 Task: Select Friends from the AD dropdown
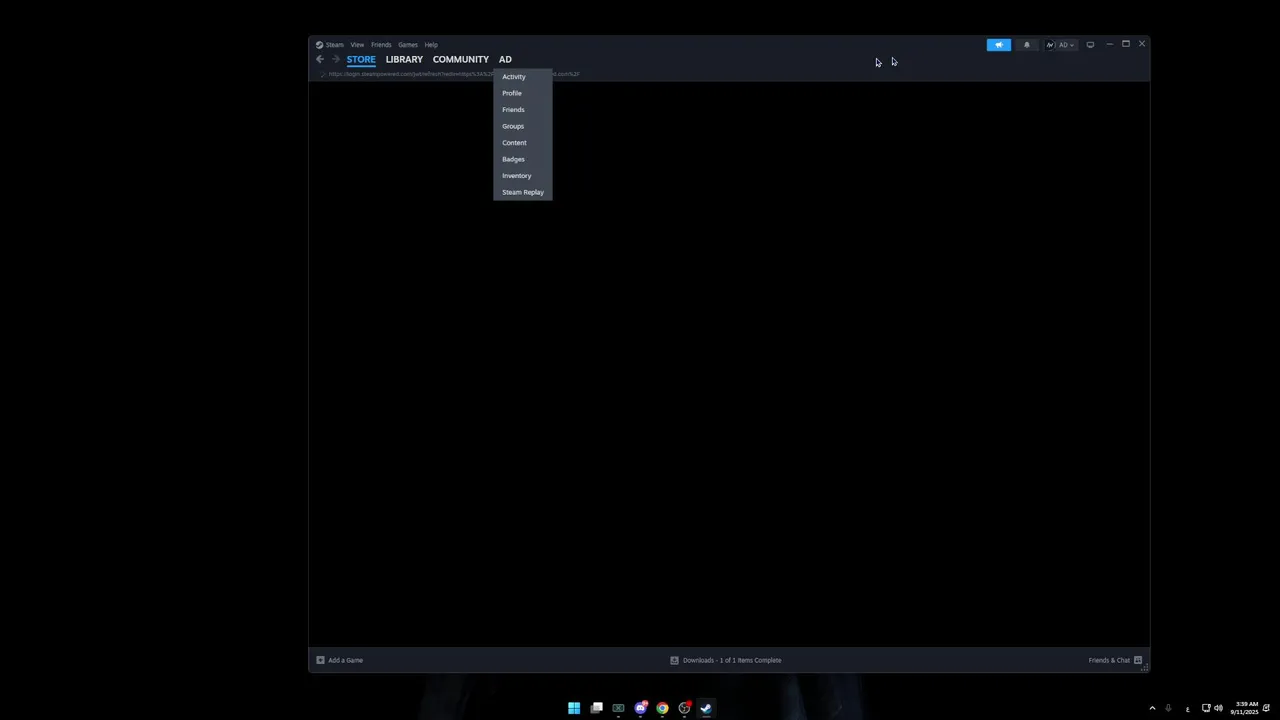(x=522, y=110)
